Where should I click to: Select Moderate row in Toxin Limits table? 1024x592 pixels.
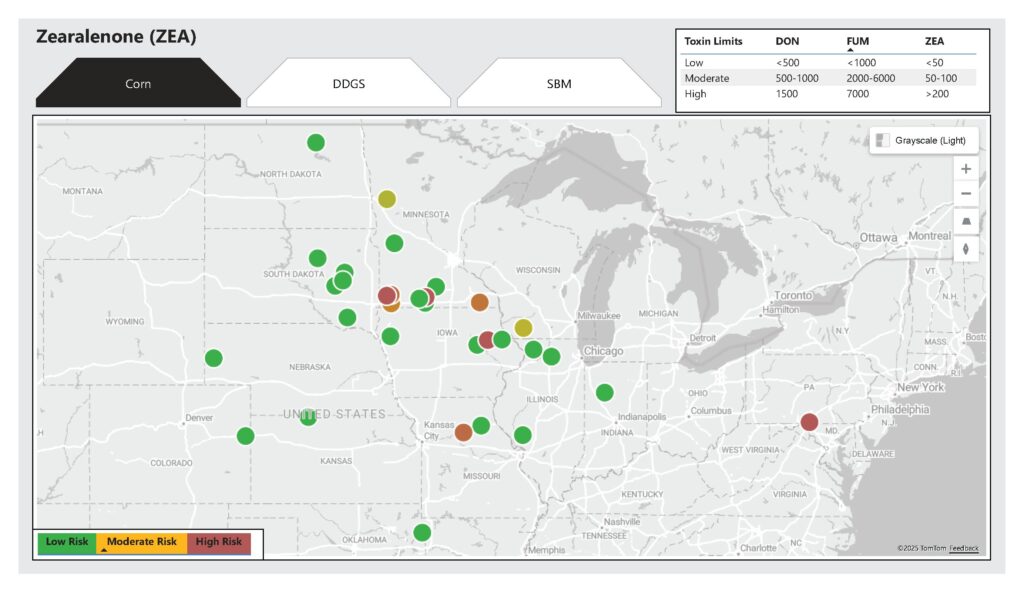pos(707,78)
